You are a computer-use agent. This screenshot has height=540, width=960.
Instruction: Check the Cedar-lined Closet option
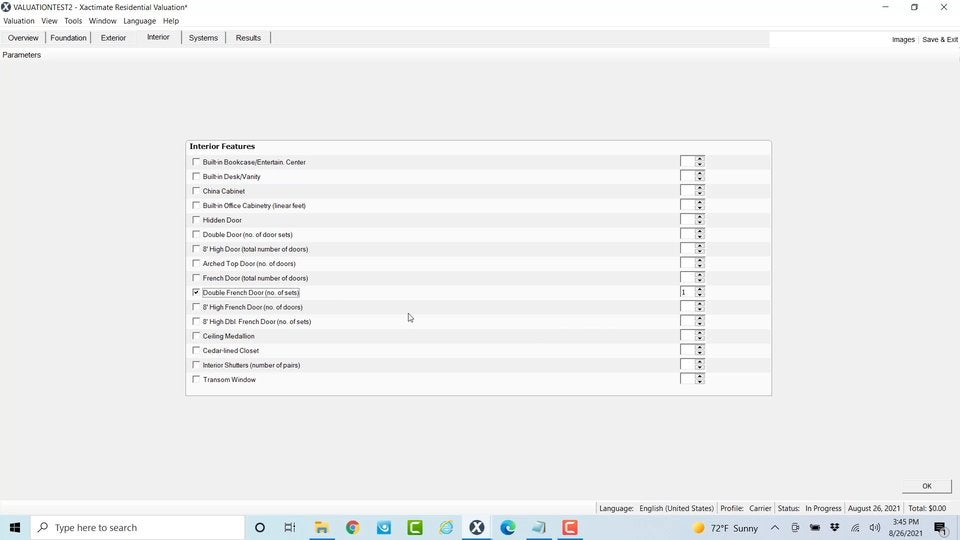pyautogui.click(x=196, y=351)
